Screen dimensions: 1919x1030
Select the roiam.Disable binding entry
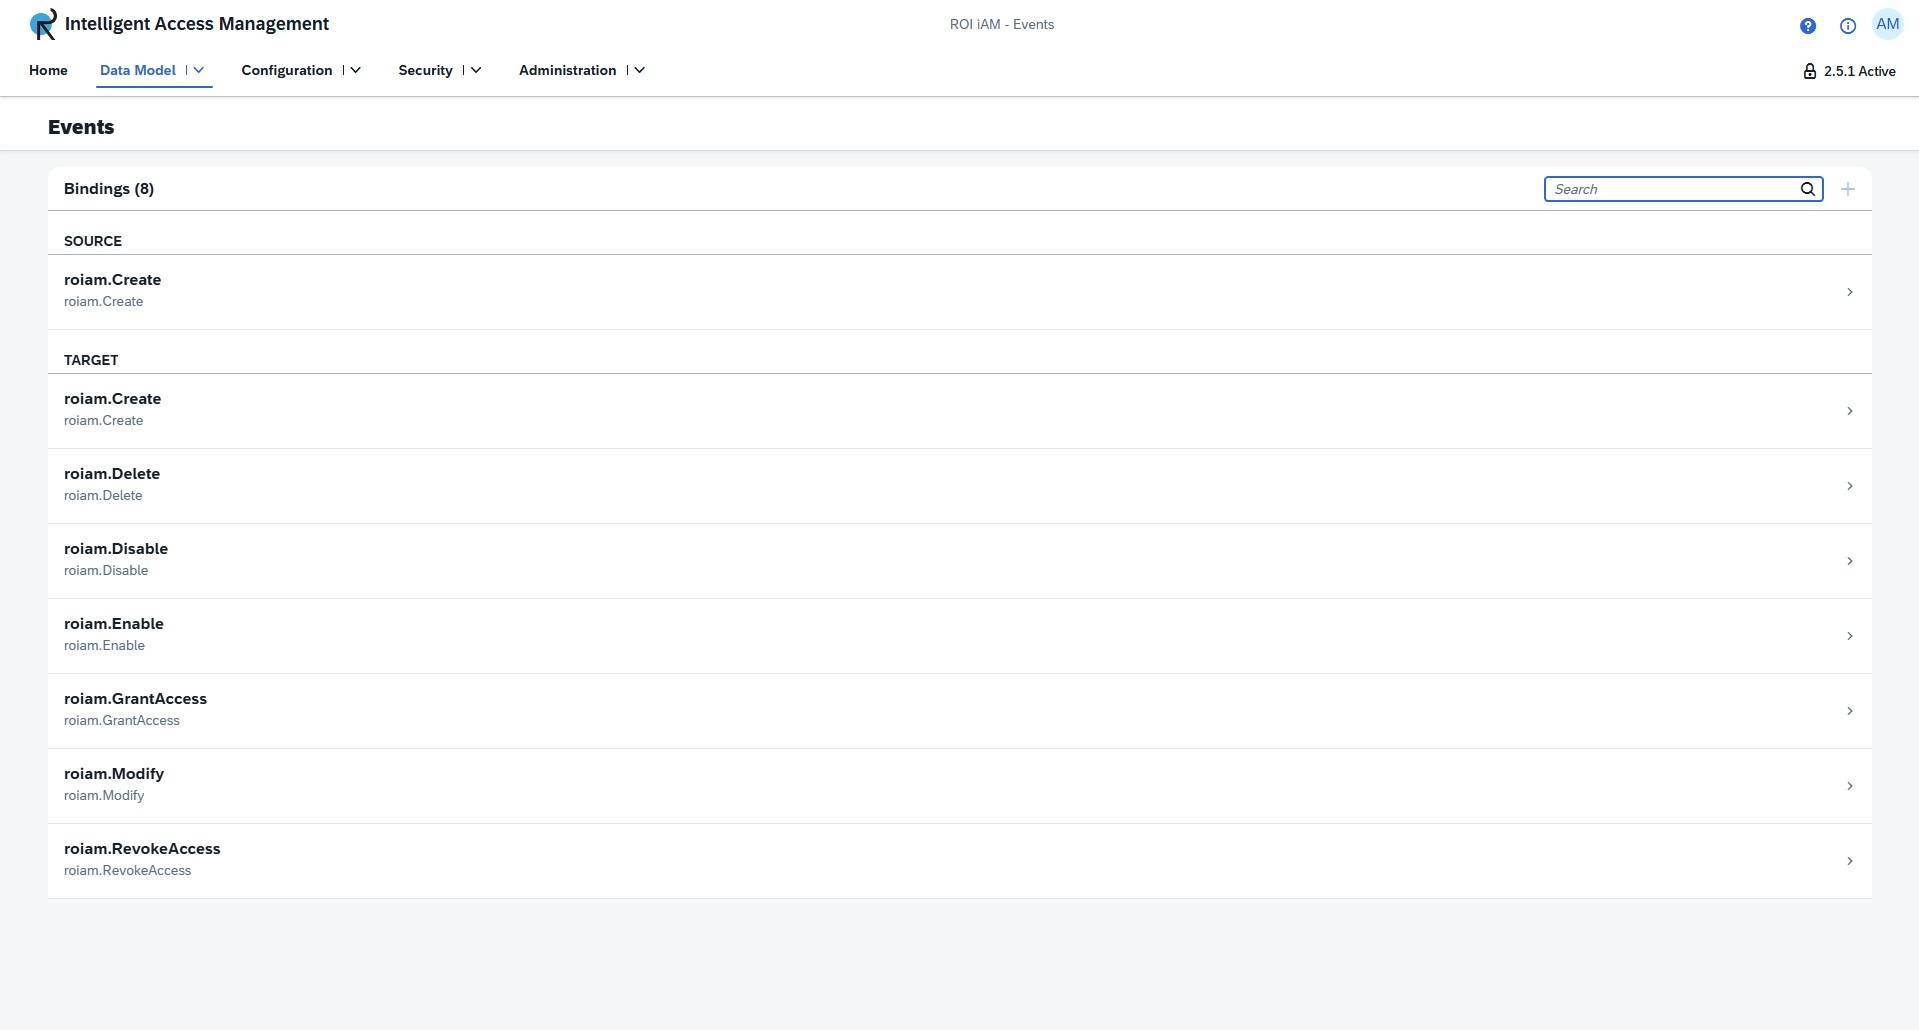pos(116,560)
